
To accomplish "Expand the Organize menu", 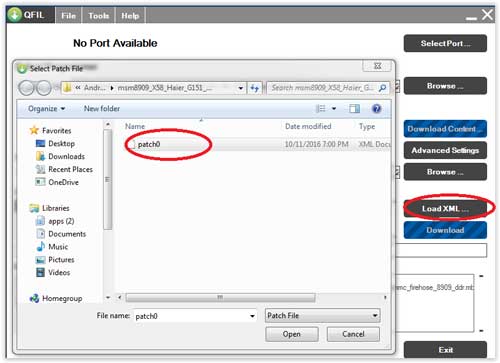I will click(x=46, y=109).
